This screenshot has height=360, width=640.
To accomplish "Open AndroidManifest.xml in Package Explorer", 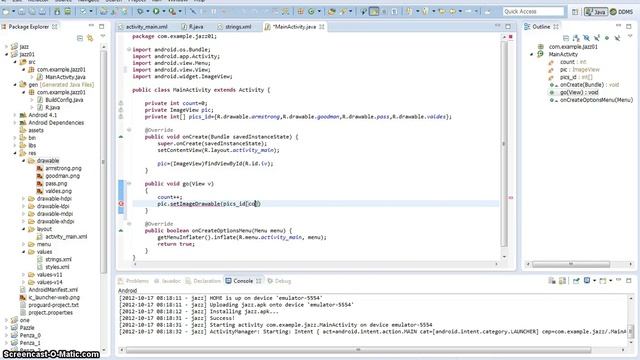I will pyautogui.click(x=49, y=290).
